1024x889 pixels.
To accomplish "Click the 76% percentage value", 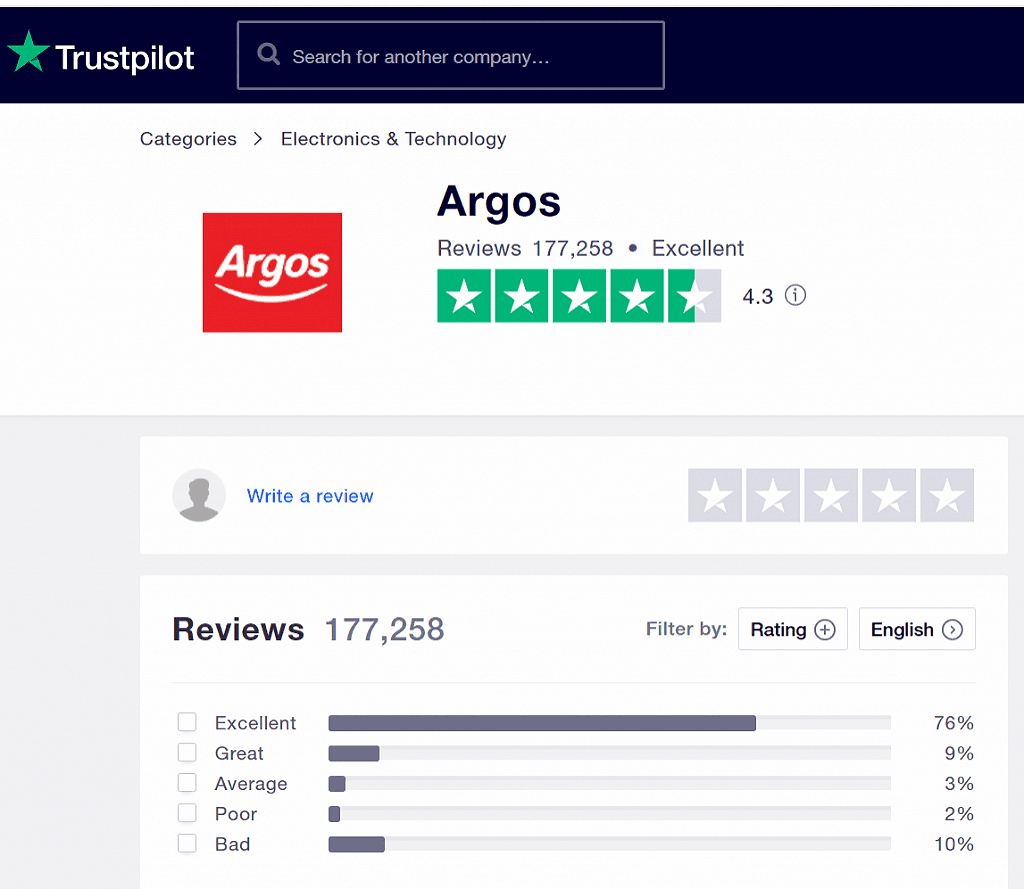I will (953, 722).
